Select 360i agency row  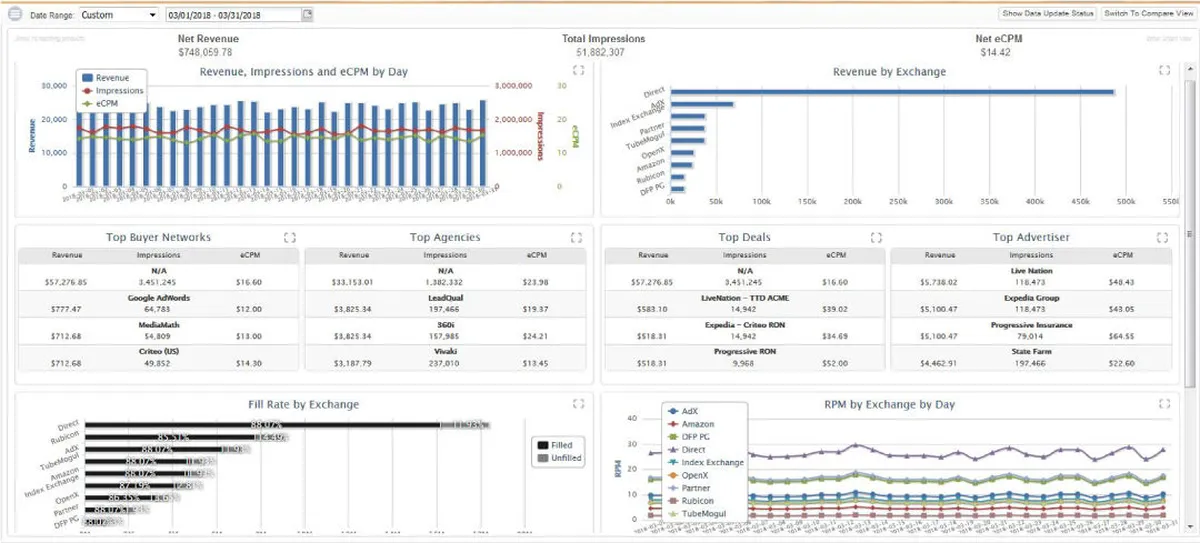pos(445,331)
